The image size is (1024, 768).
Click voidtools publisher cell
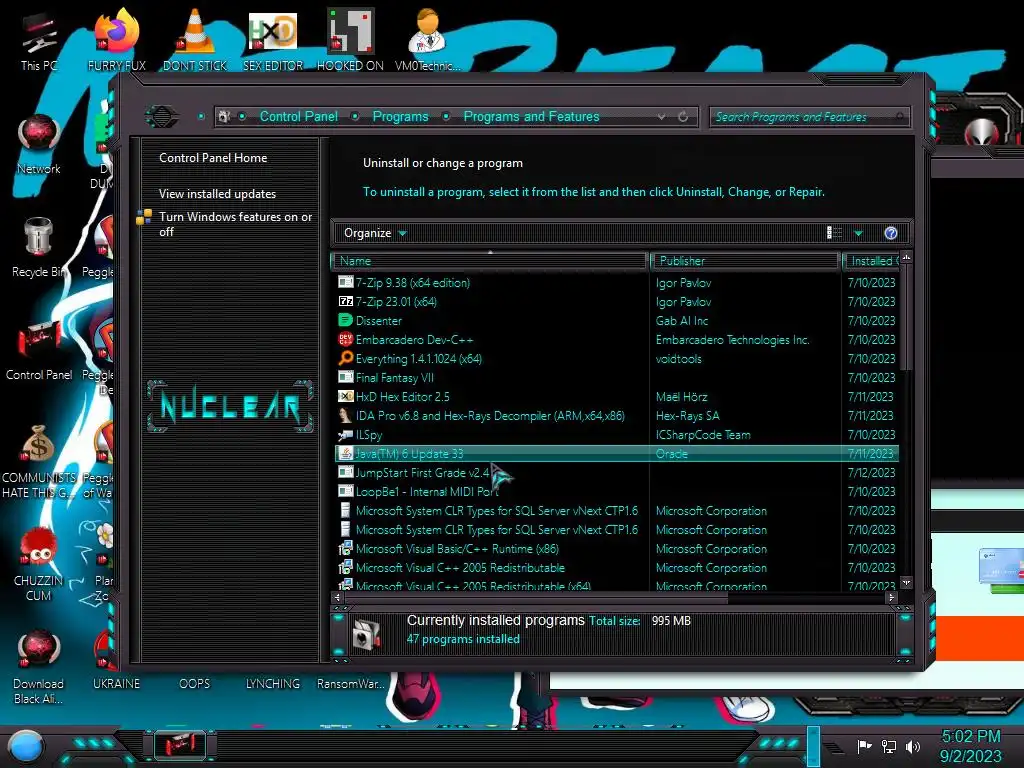pyautogui.click(x=679, y=359)
